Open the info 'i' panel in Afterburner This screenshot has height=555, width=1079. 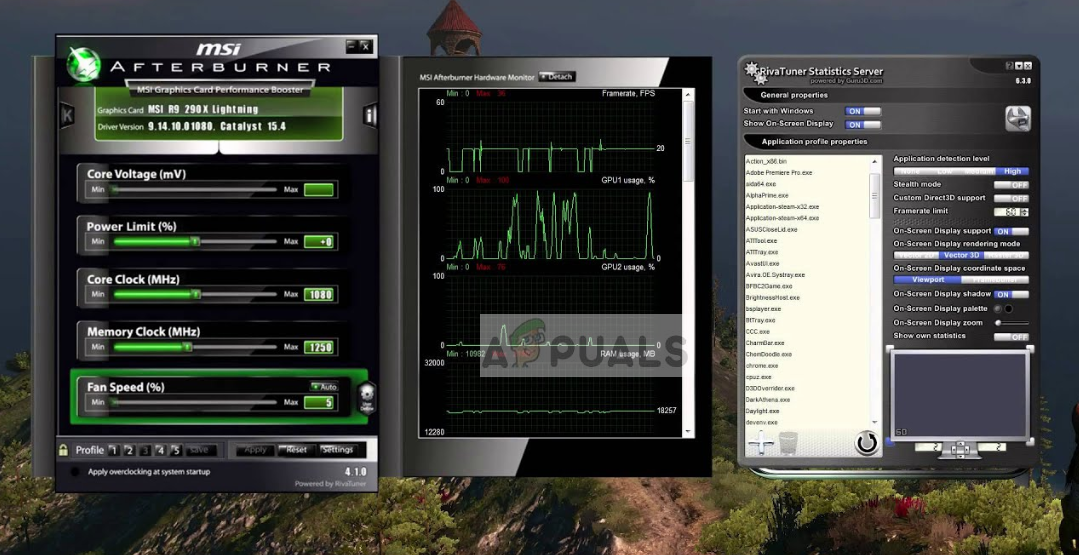point(370,116)
